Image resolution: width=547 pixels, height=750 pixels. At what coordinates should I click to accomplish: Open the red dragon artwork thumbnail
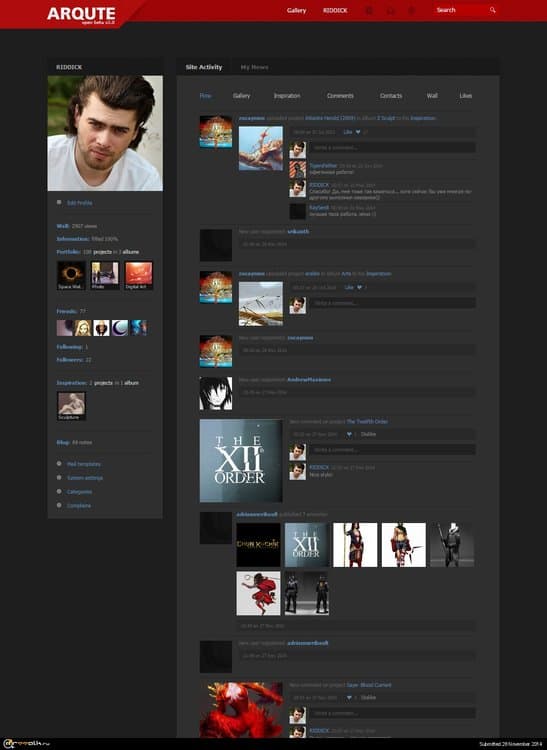241,710
